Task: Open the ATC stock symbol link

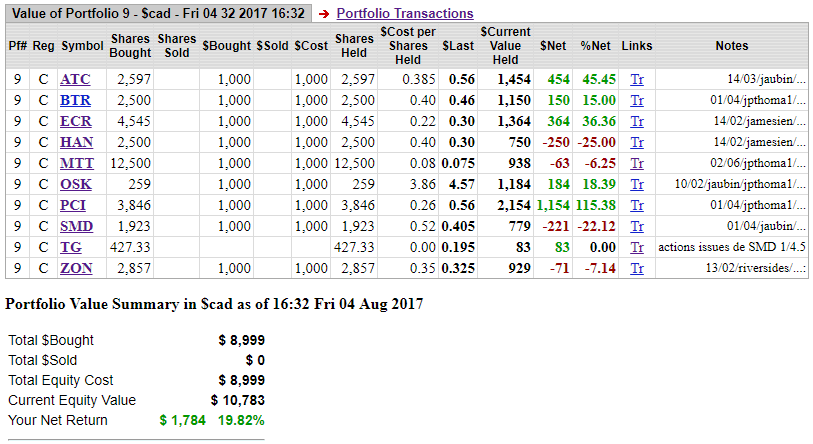Action: [x=75, y=79]
